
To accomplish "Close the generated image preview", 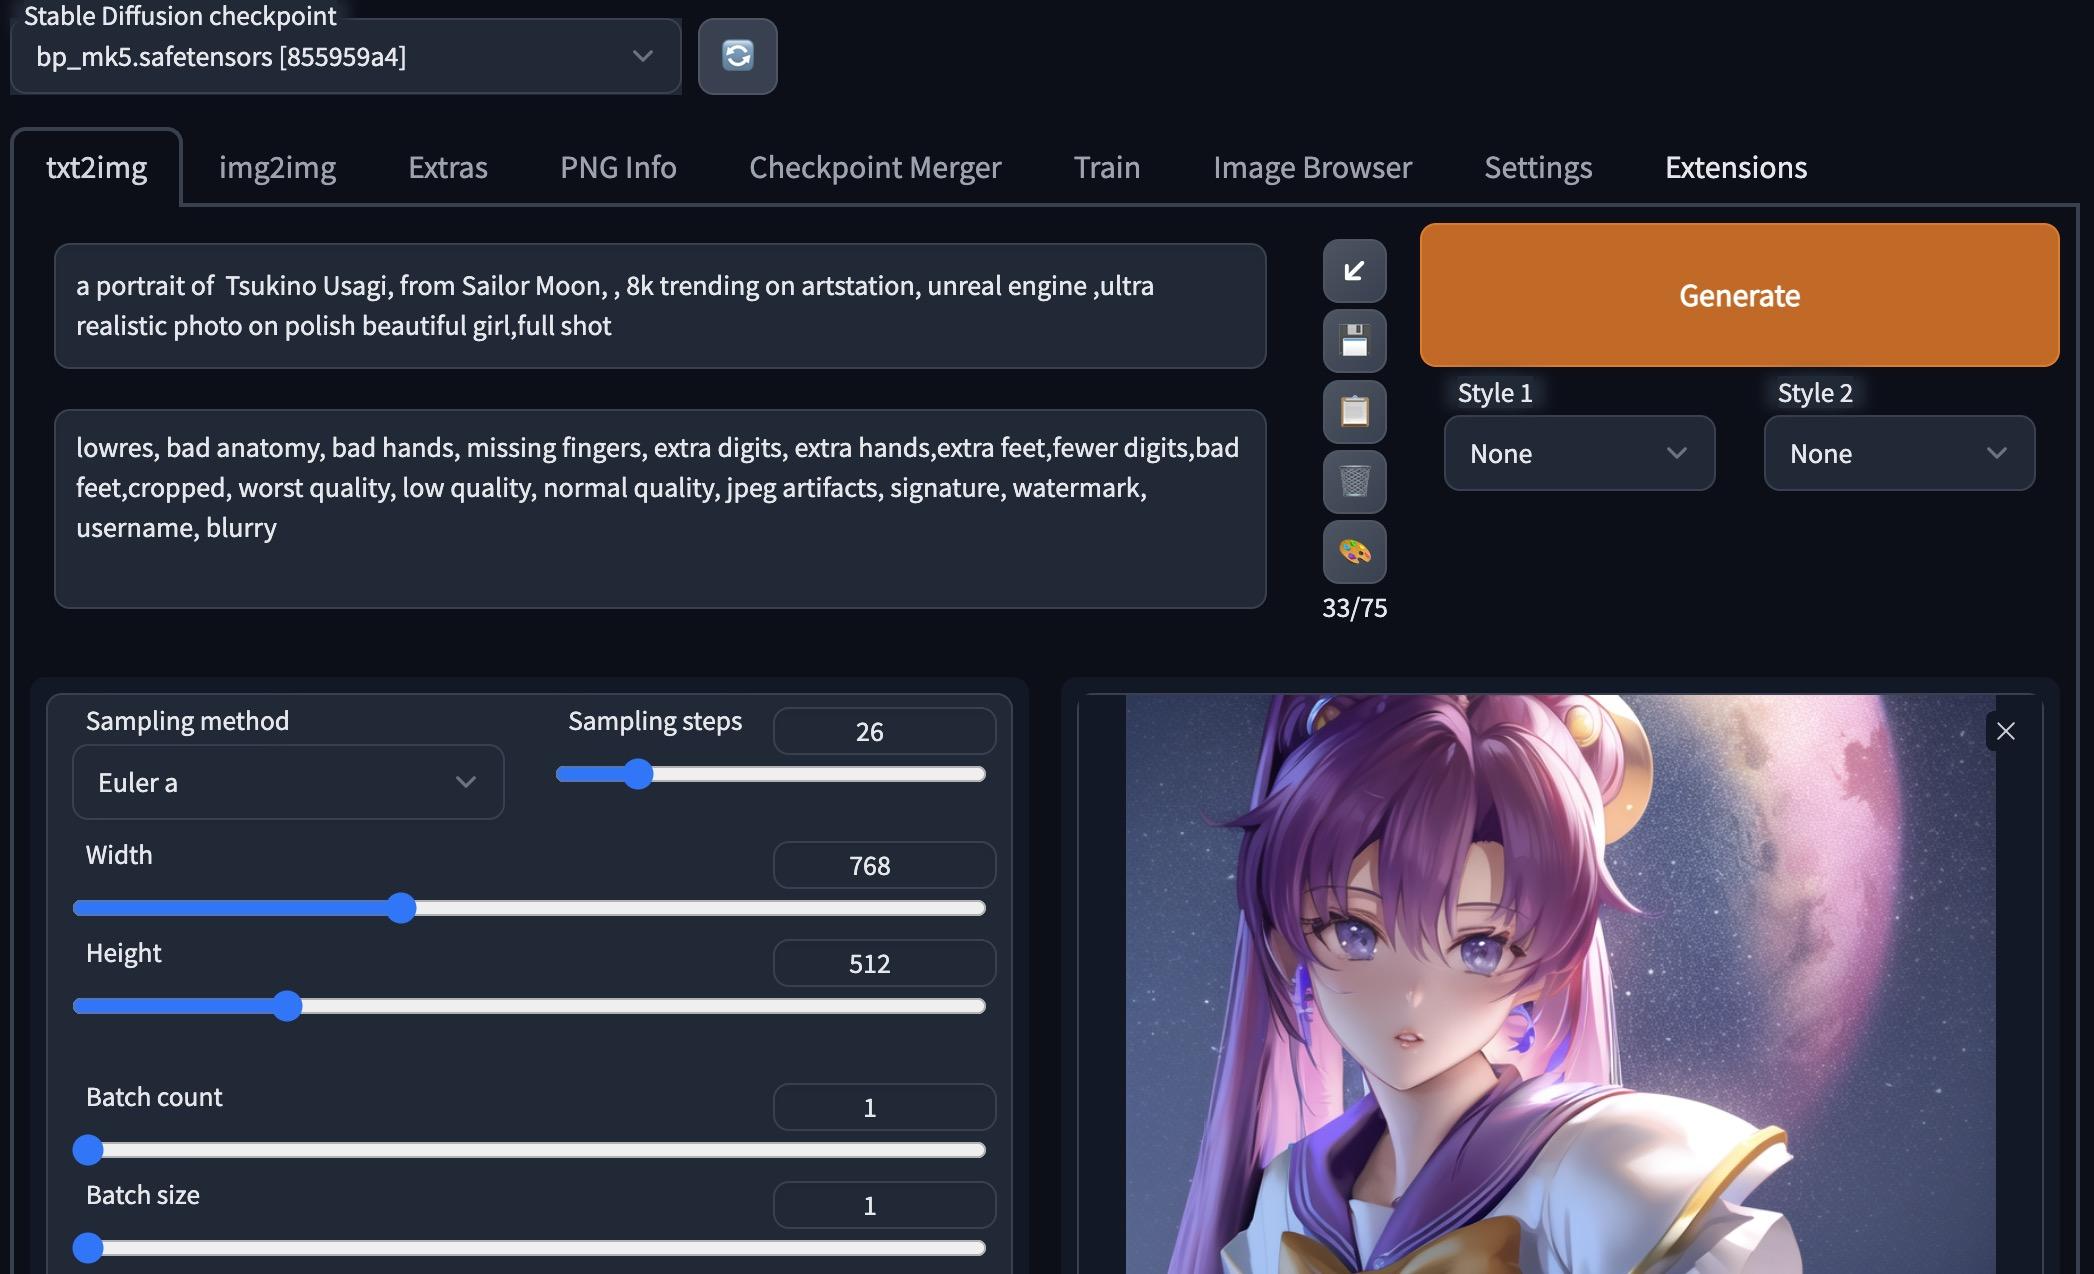I will click(2005, 731).
